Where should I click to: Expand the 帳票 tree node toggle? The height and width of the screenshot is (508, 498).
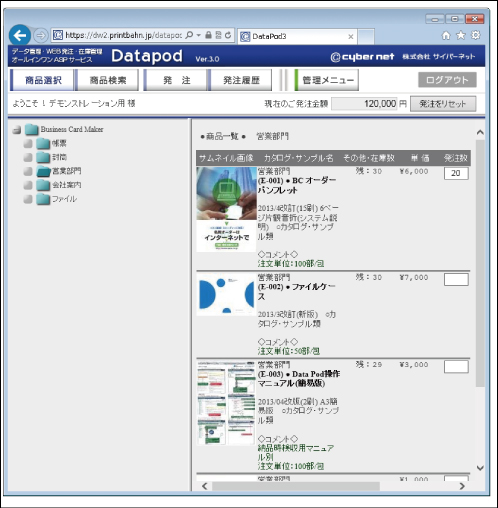[x=28, y=144]
